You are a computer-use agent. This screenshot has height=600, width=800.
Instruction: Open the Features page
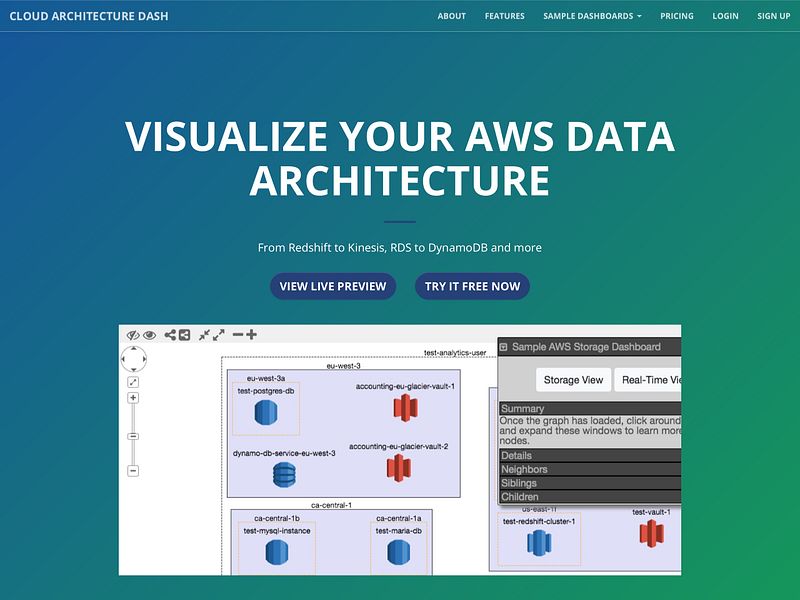coord(505,16)
